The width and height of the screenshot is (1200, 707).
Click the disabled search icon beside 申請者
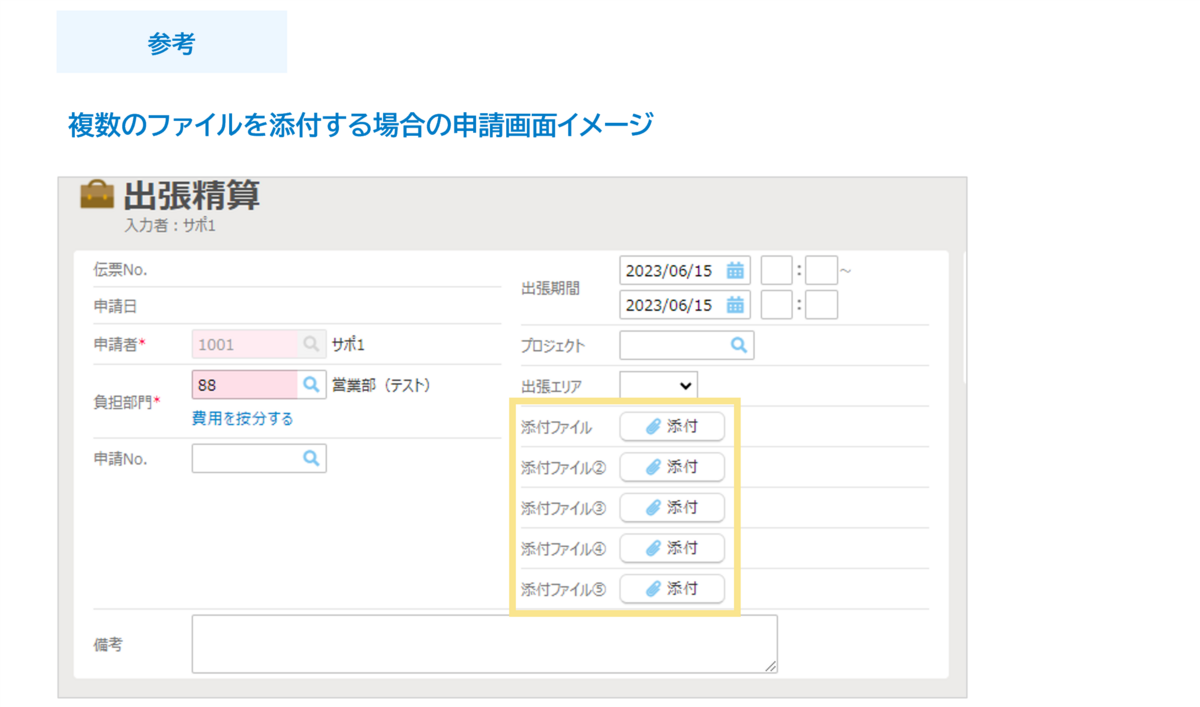click(311, 344)
